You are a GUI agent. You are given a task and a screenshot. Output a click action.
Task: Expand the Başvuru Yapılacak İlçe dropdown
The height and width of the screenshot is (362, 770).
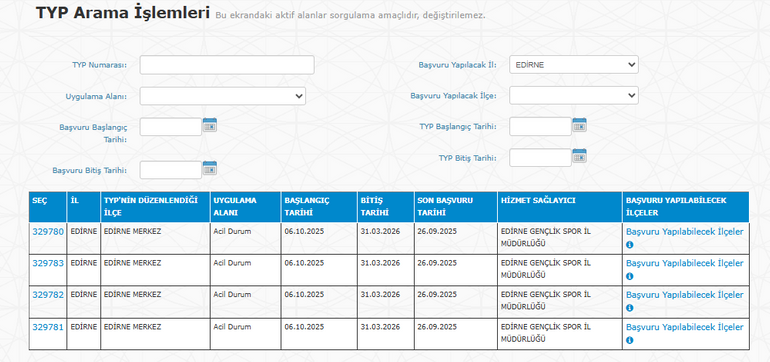(x=574, y=95)
